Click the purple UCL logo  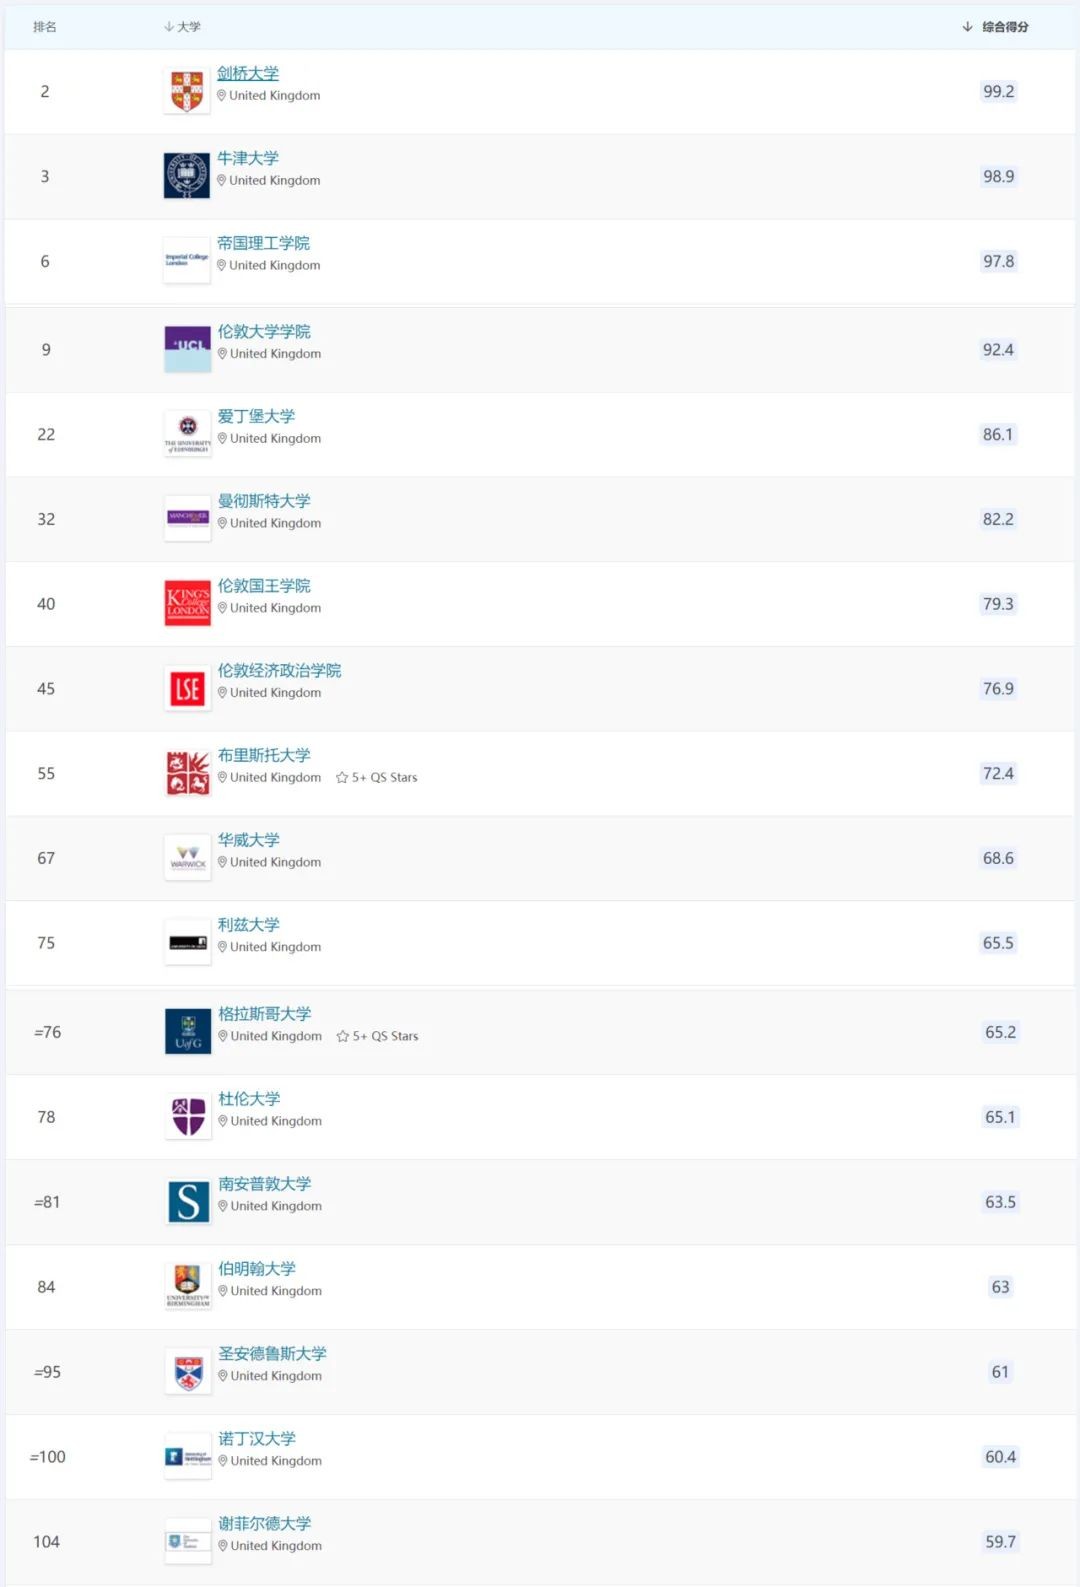pos(188,349)
